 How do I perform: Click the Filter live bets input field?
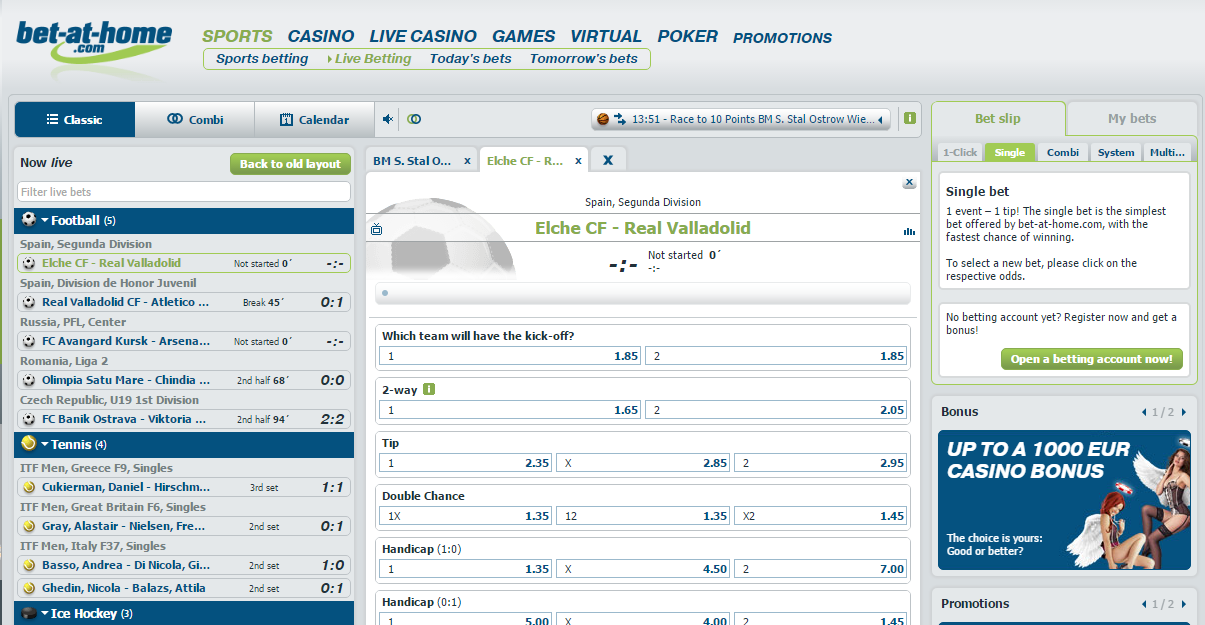pyautogui.click(x=184, y=192)
